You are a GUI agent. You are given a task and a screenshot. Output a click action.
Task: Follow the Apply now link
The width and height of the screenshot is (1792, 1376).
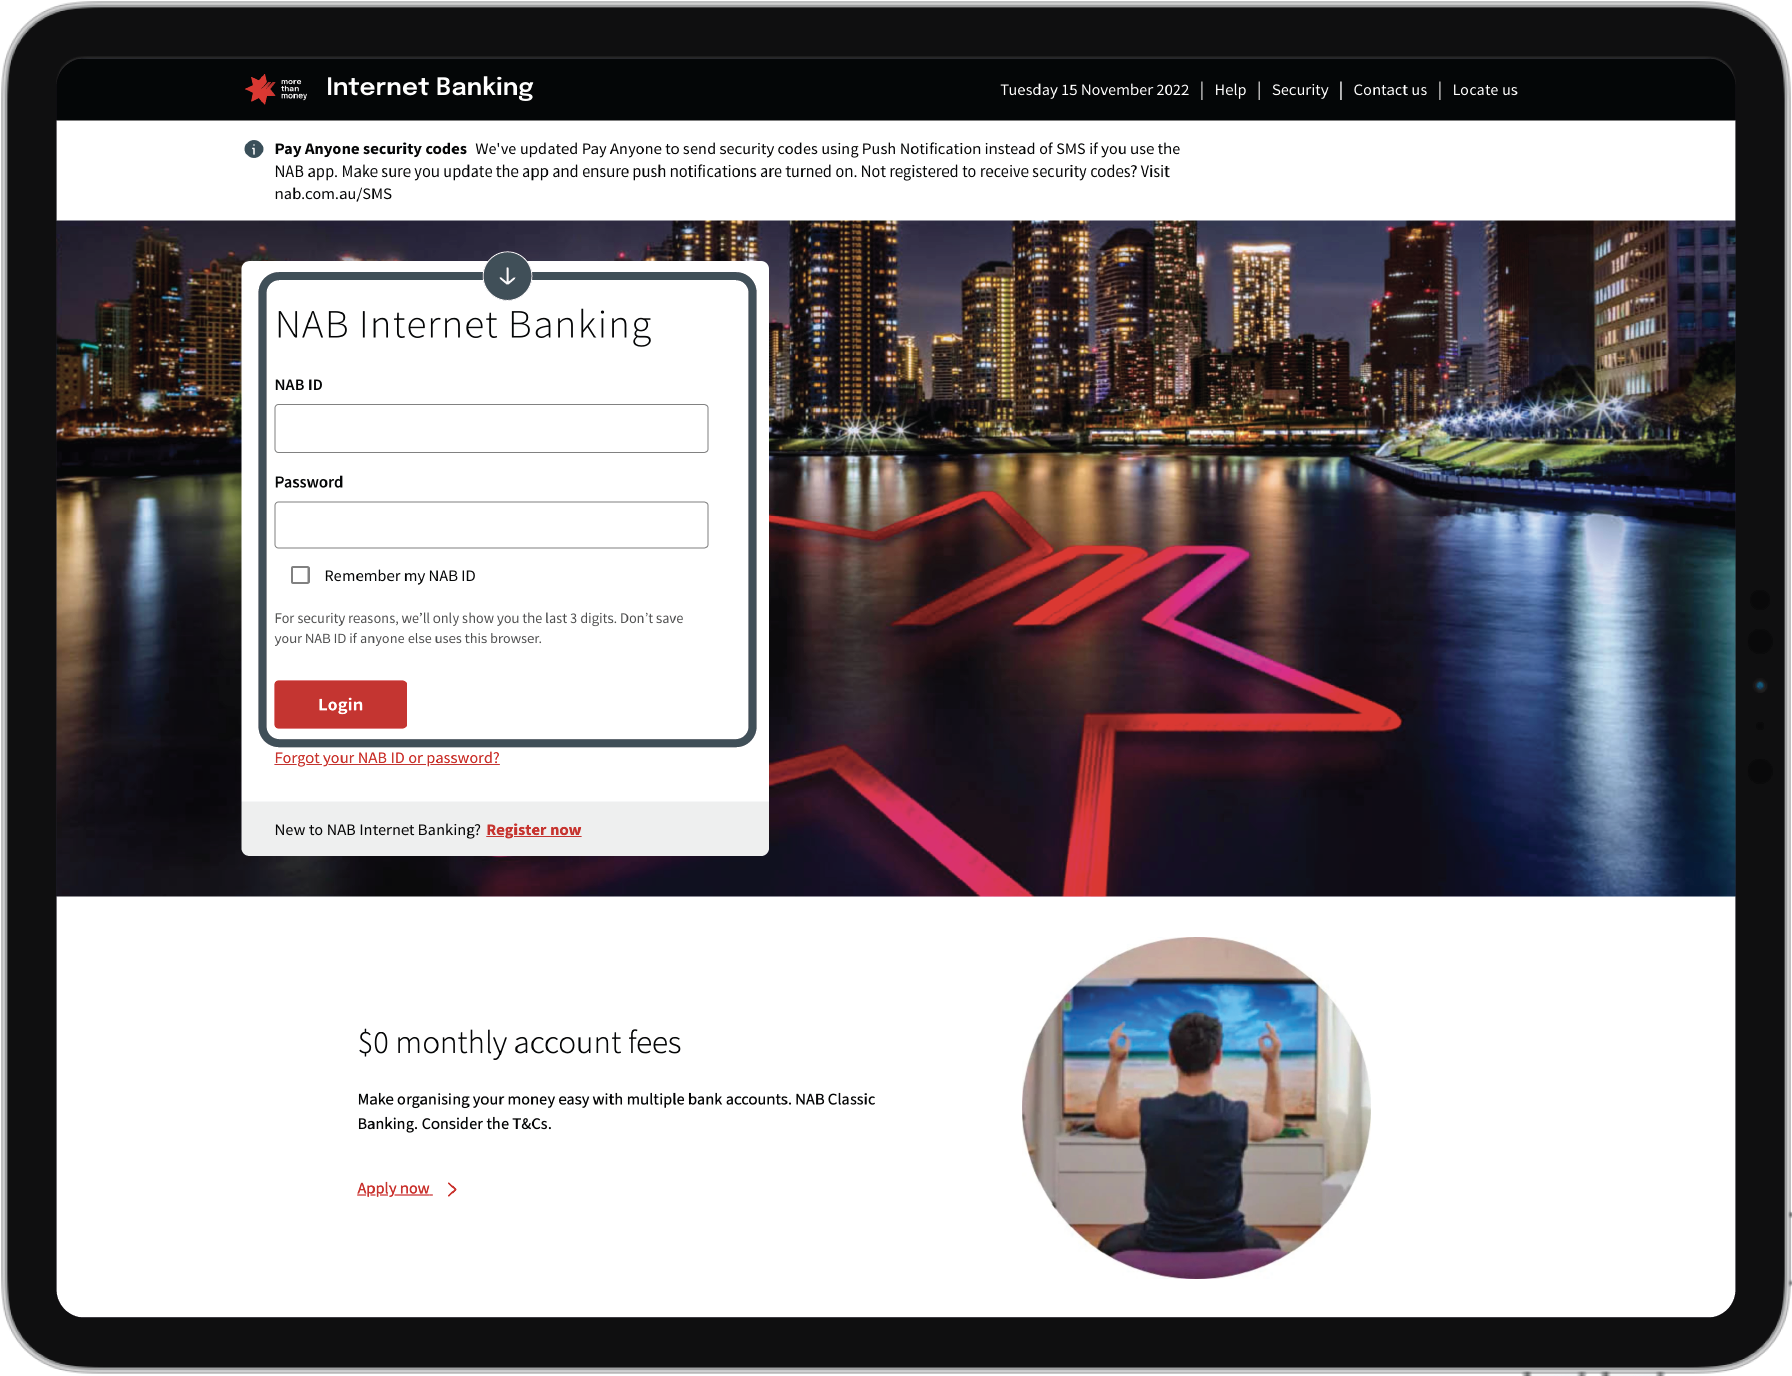pyautogui.click(x=394, y=1188)
